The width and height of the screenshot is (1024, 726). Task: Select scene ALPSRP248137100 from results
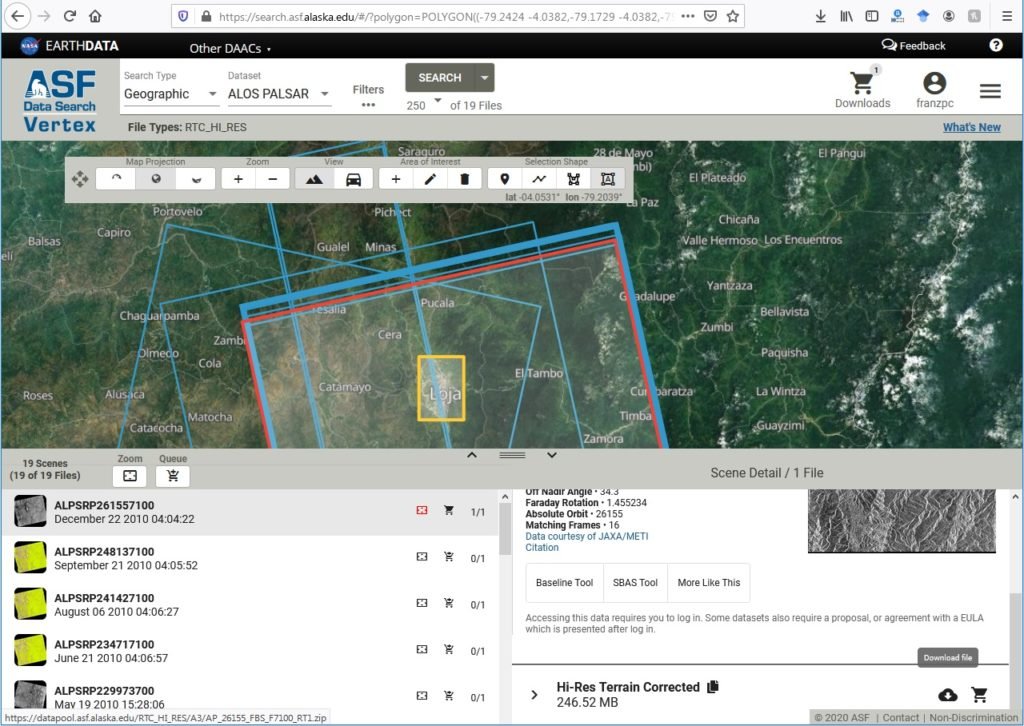tap(104, 552)
